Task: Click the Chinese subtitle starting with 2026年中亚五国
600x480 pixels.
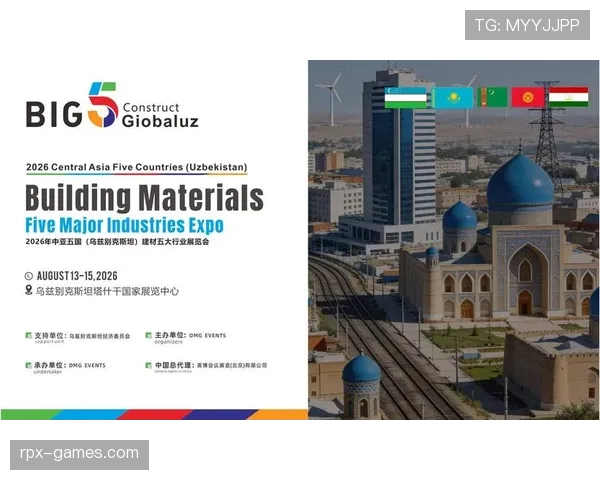Action: (x=117, y=242)
